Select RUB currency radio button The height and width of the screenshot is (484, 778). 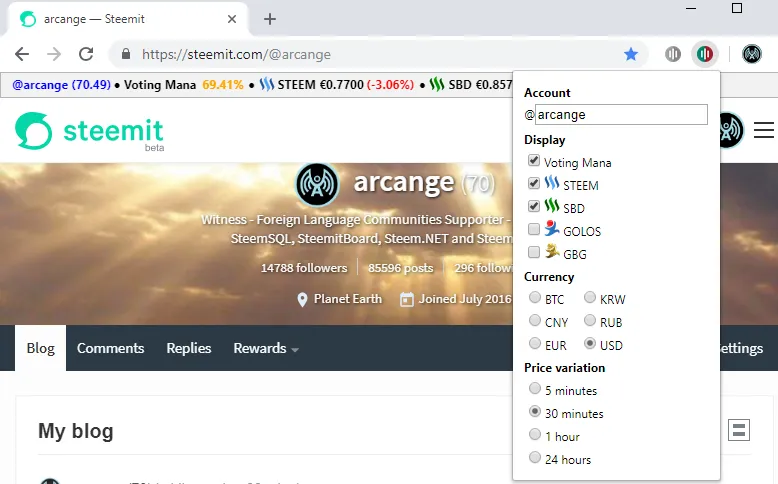click(x=589, y=320)
